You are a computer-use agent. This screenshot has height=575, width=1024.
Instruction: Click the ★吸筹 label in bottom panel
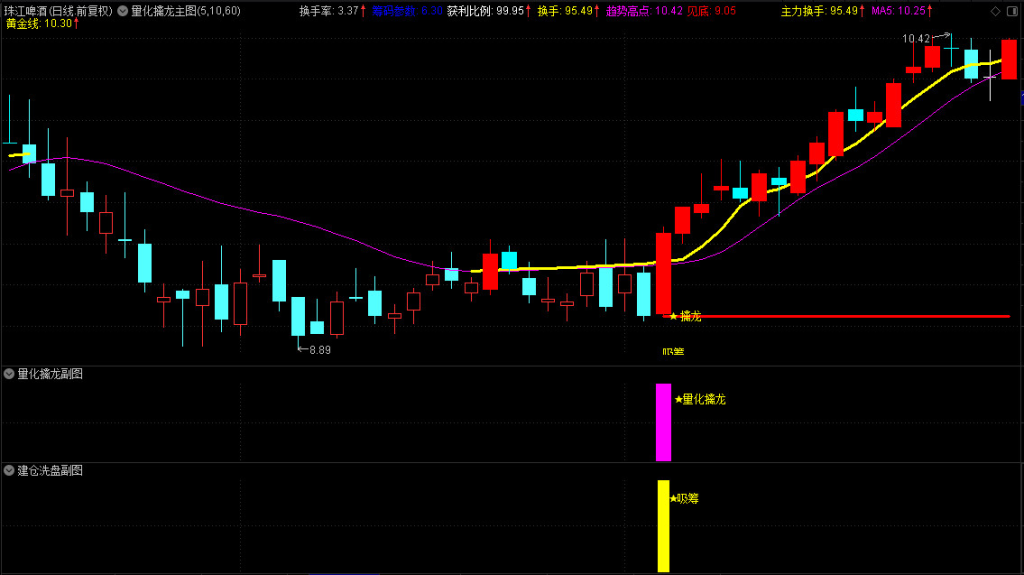[x=684, y=499]
